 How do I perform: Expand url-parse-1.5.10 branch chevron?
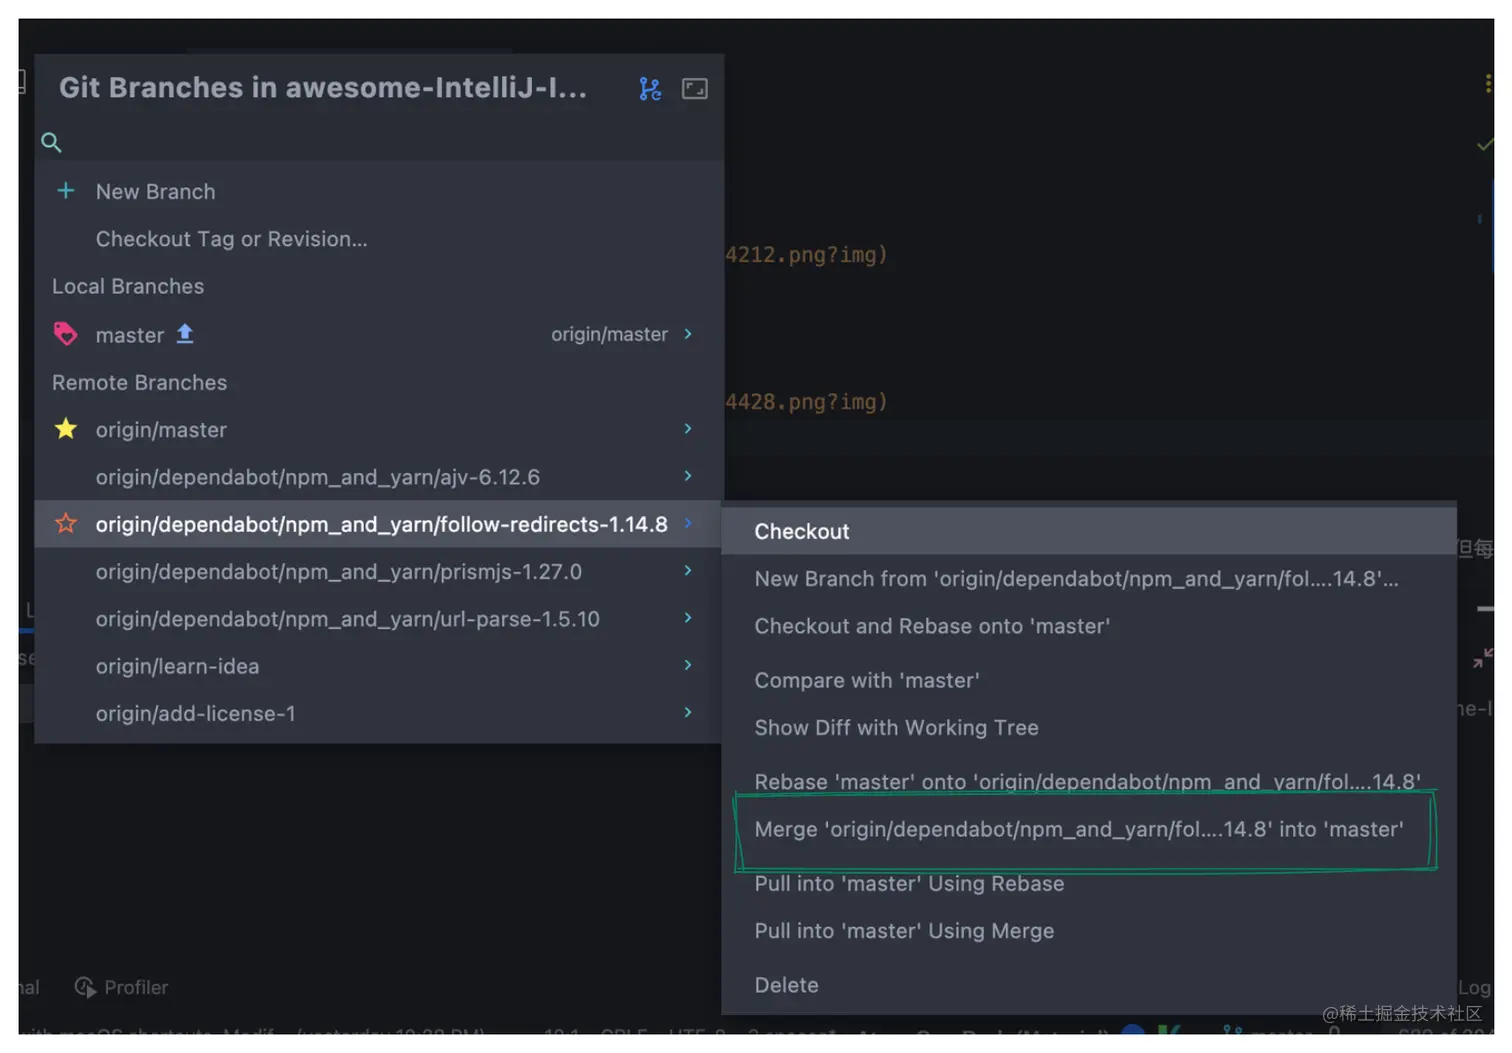[x=688, y=618]
